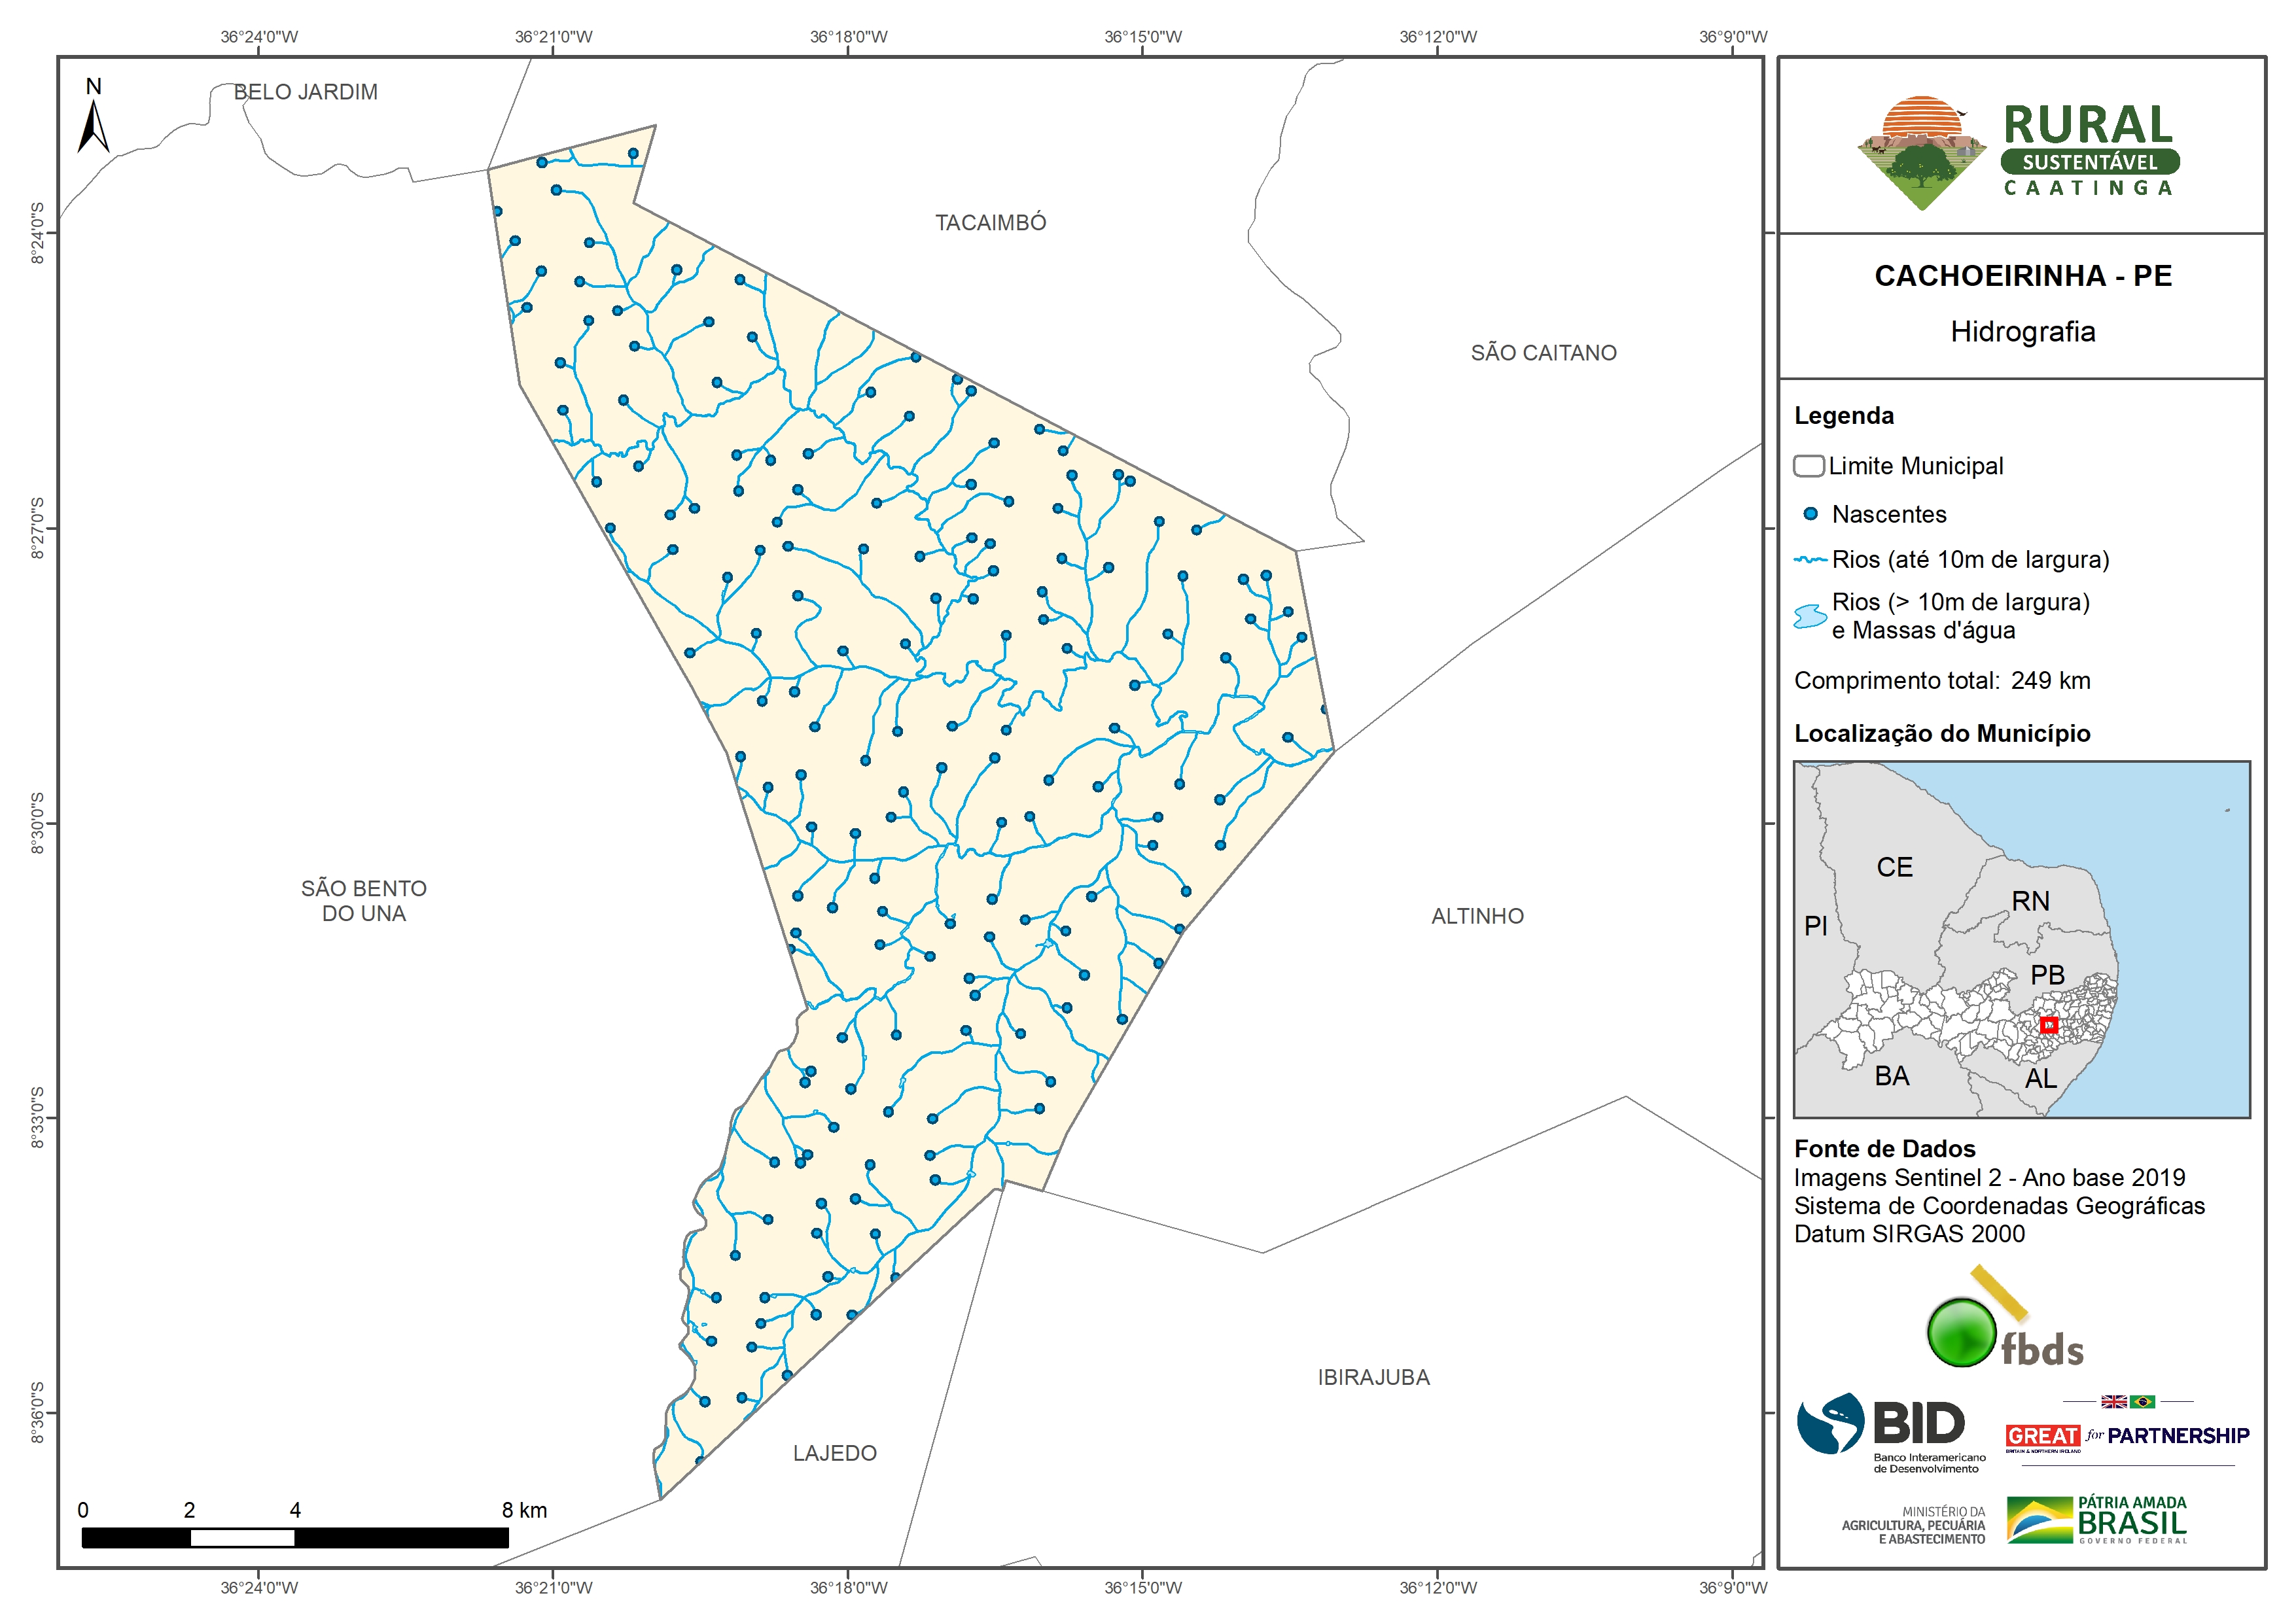Click the TACAIMBÓ municipality label

(x=990, y=223)
